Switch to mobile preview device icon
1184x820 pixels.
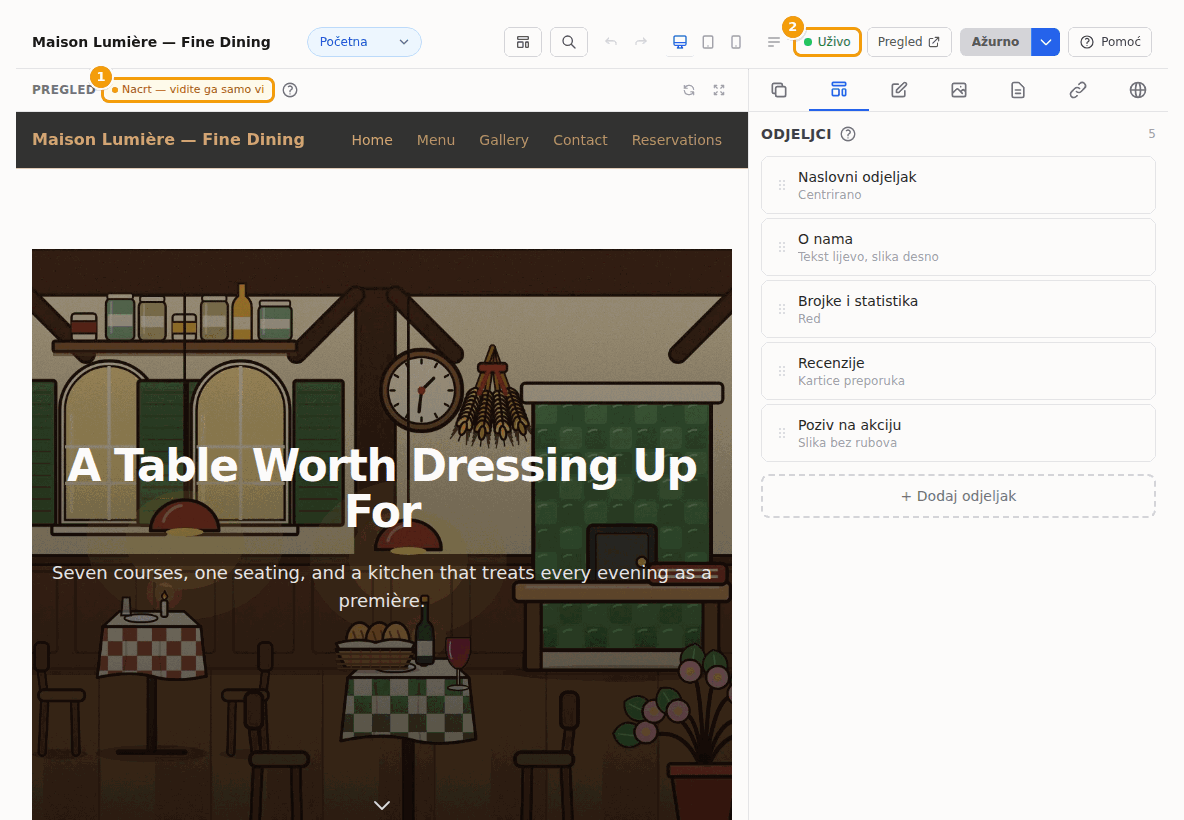736,42
